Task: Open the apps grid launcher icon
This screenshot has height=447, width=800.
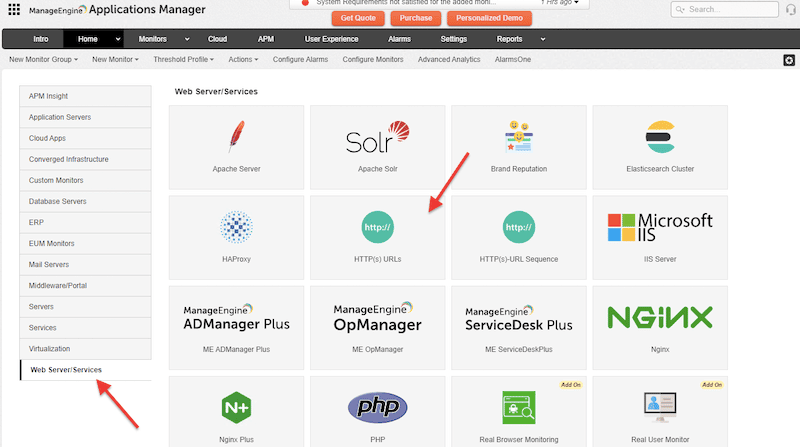Action: pos(14,9)
